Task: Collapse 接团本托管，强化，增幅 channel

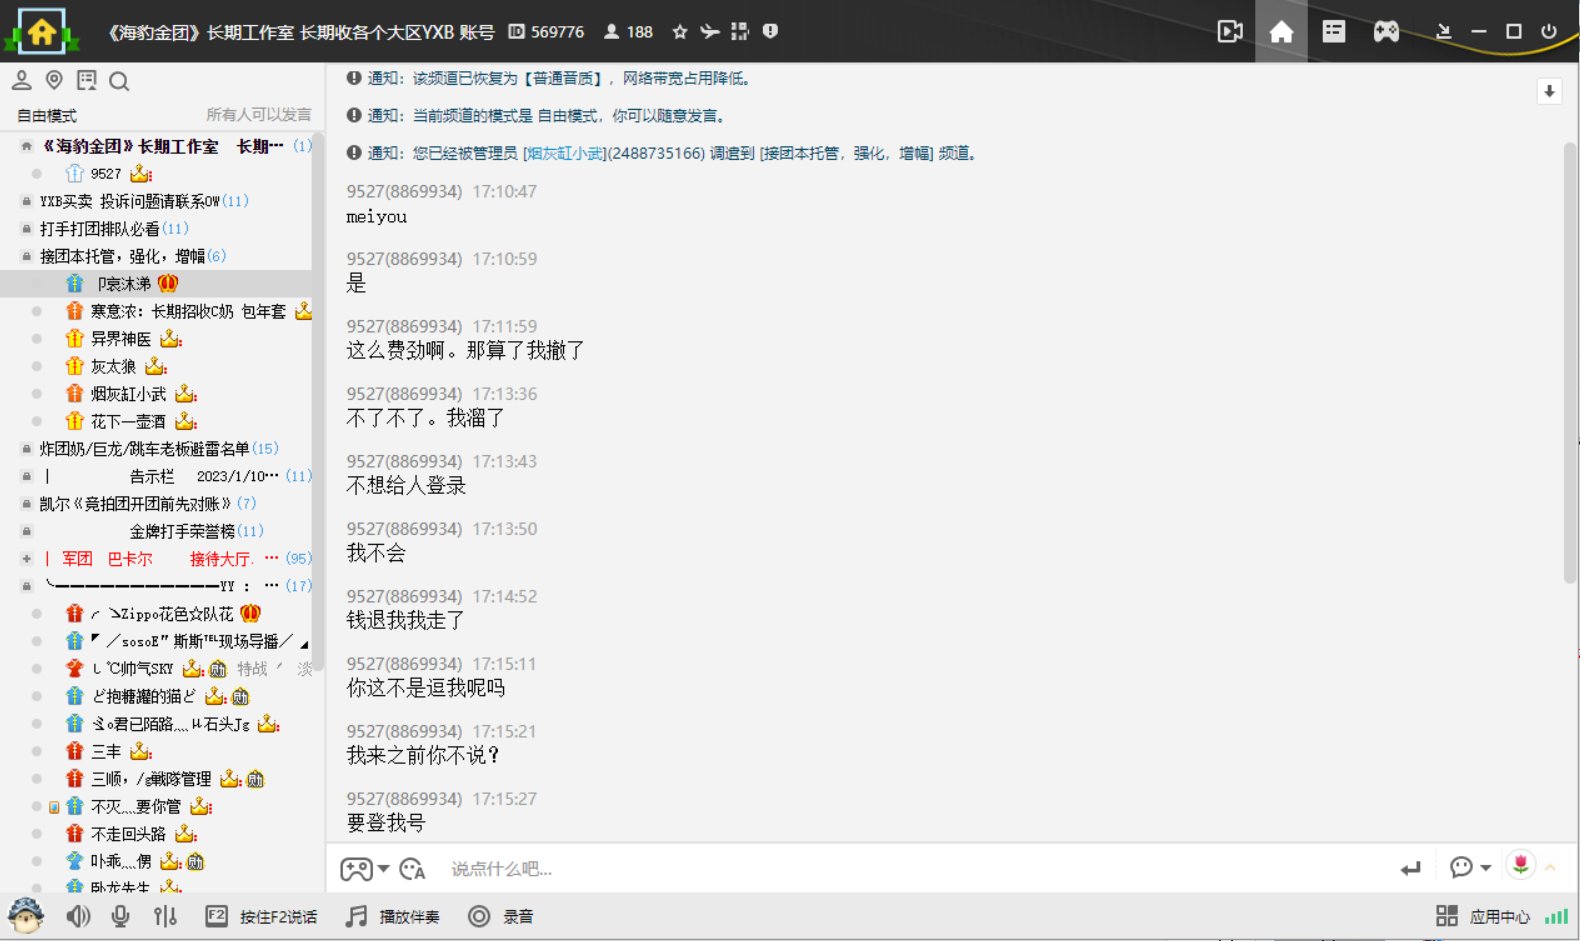Action: [27, 256]
